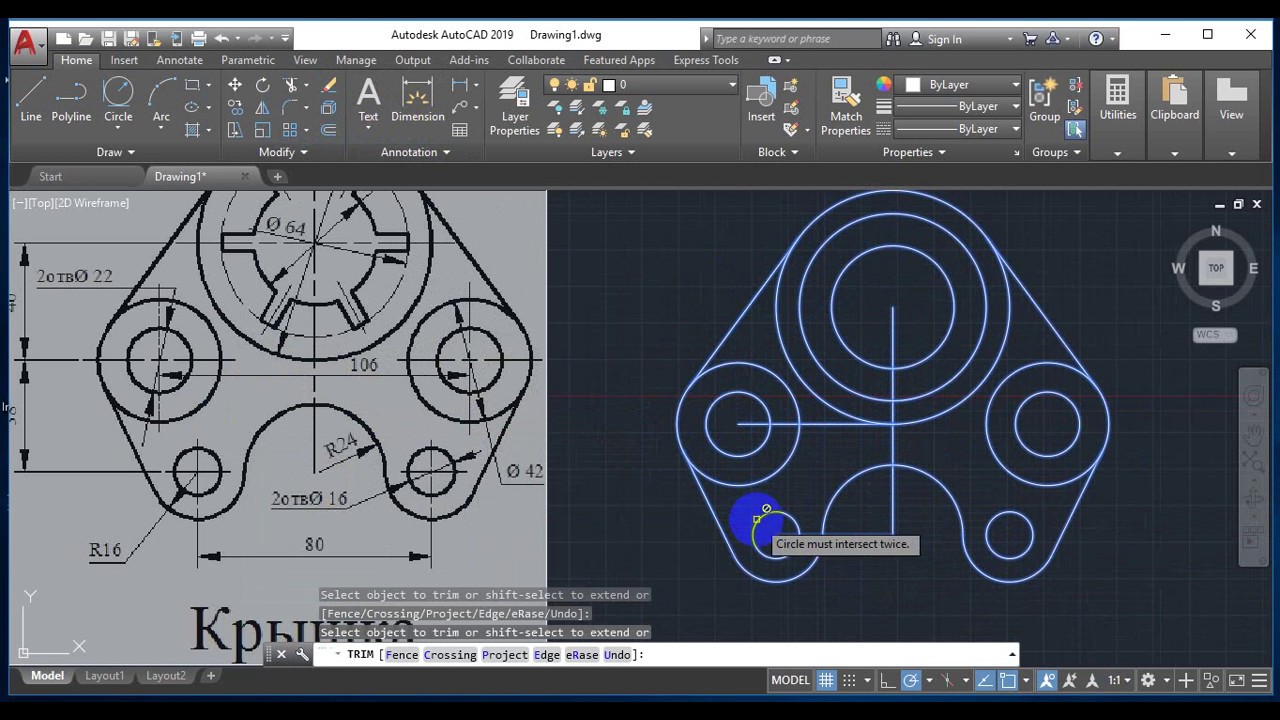Viewport: 1280px width, 720px height.
Task: Select the Polyline tool
Action: coord(71,100)
